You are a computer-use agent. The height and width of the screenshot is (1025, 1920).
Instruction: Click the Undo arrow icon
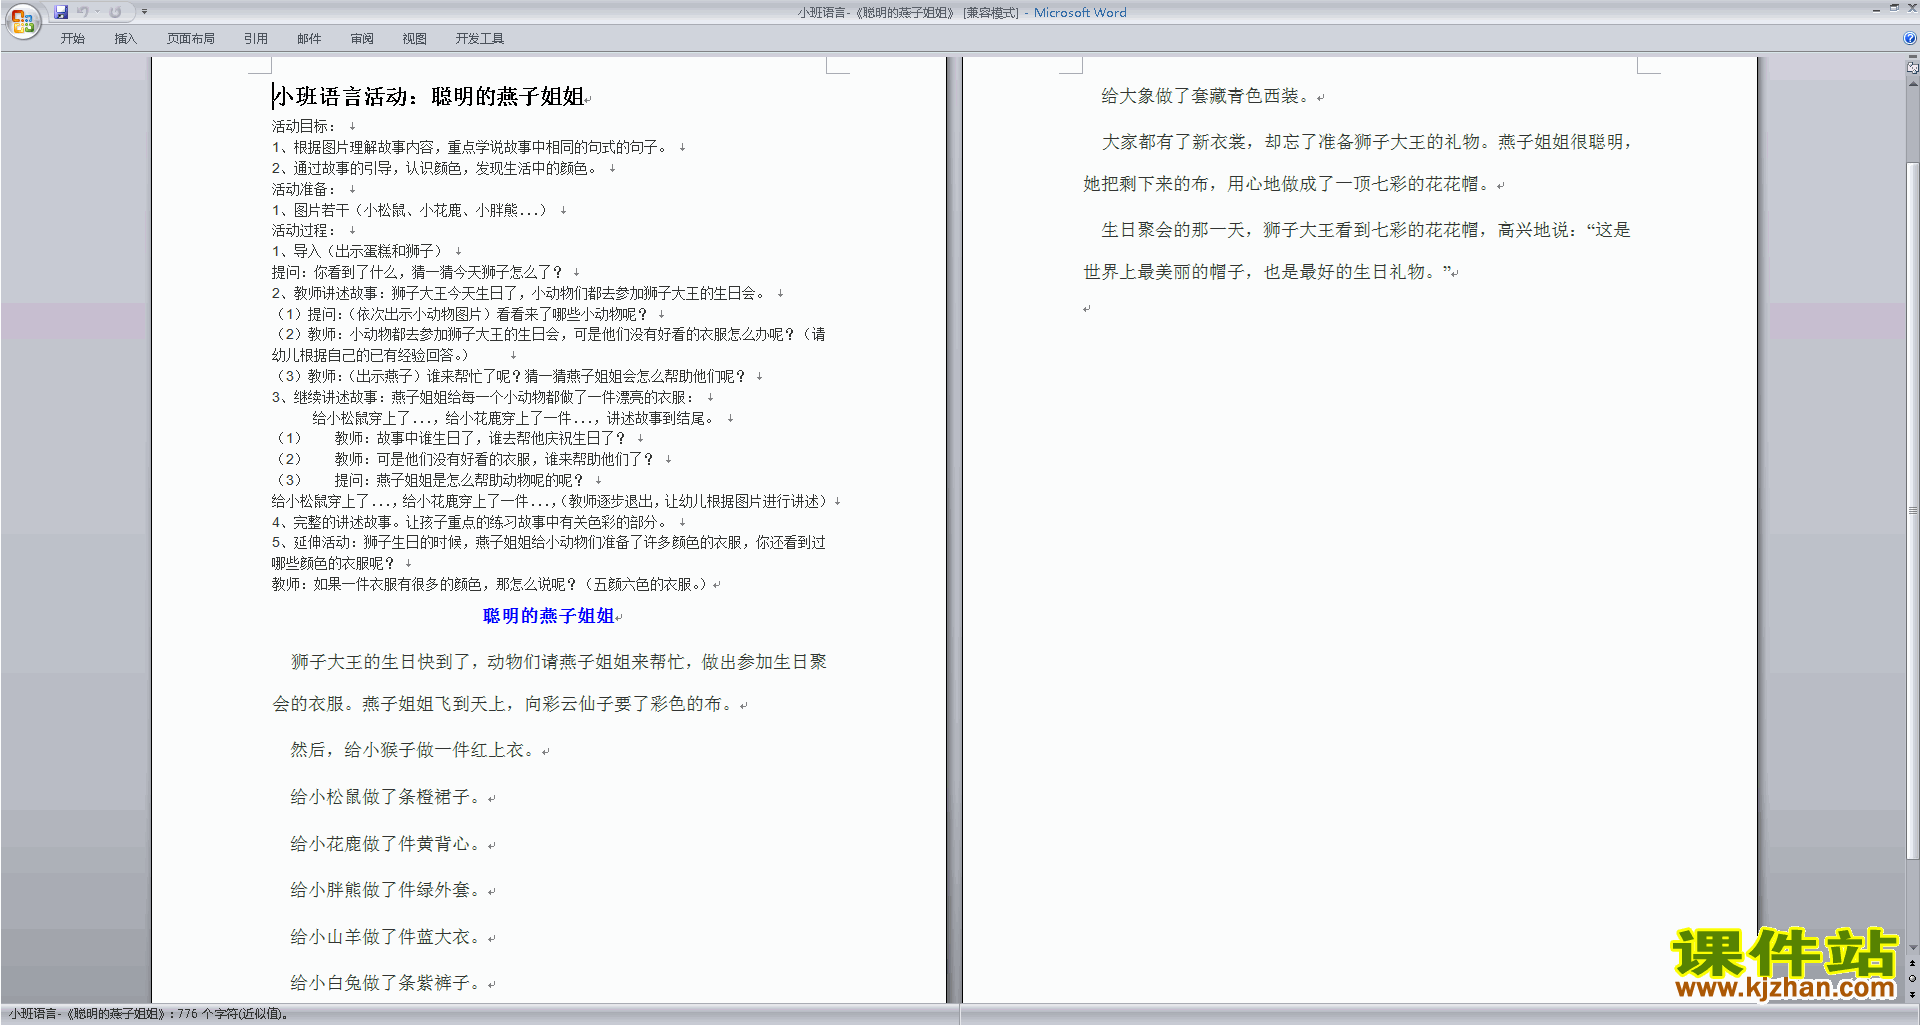(83, 12)
